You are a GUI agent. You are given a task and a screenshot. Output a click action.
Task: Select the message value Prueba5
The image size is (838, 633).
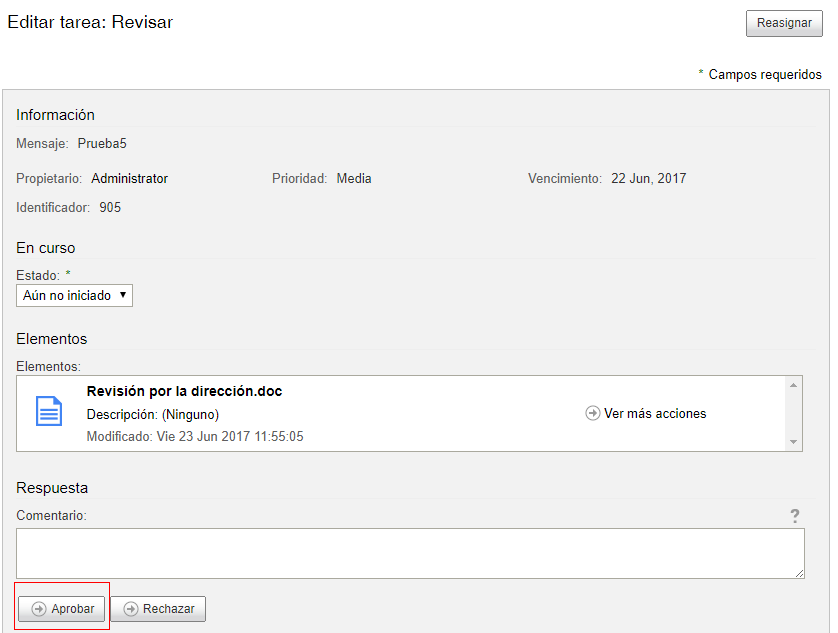102,143
